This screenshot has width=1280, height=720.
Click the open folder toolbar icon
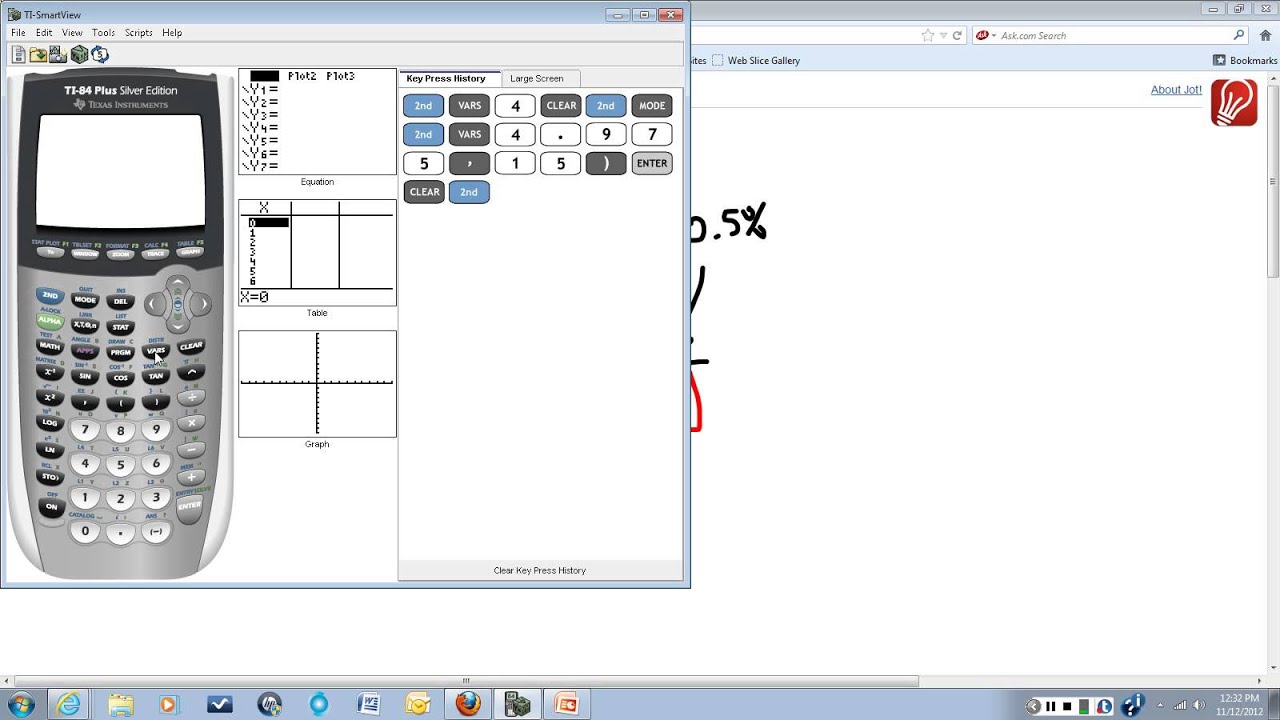tap(38, 55)
